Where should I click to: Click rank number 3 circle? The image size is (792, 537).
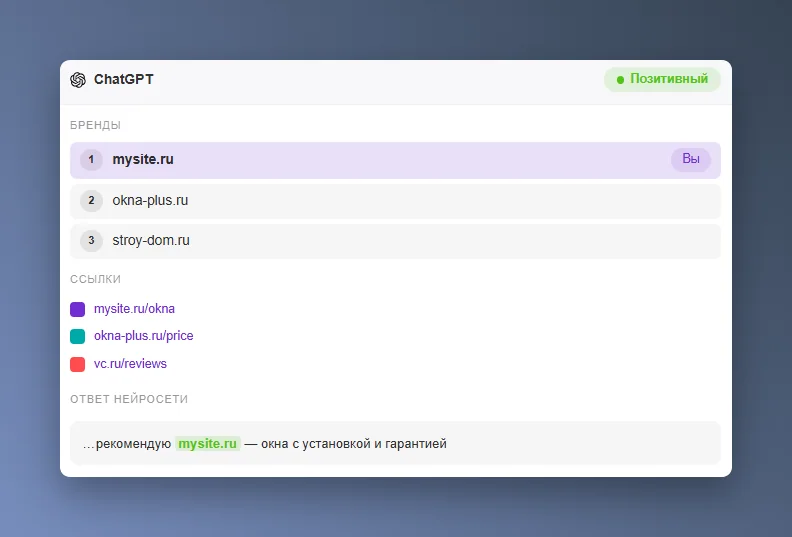(x=91, y=241)
